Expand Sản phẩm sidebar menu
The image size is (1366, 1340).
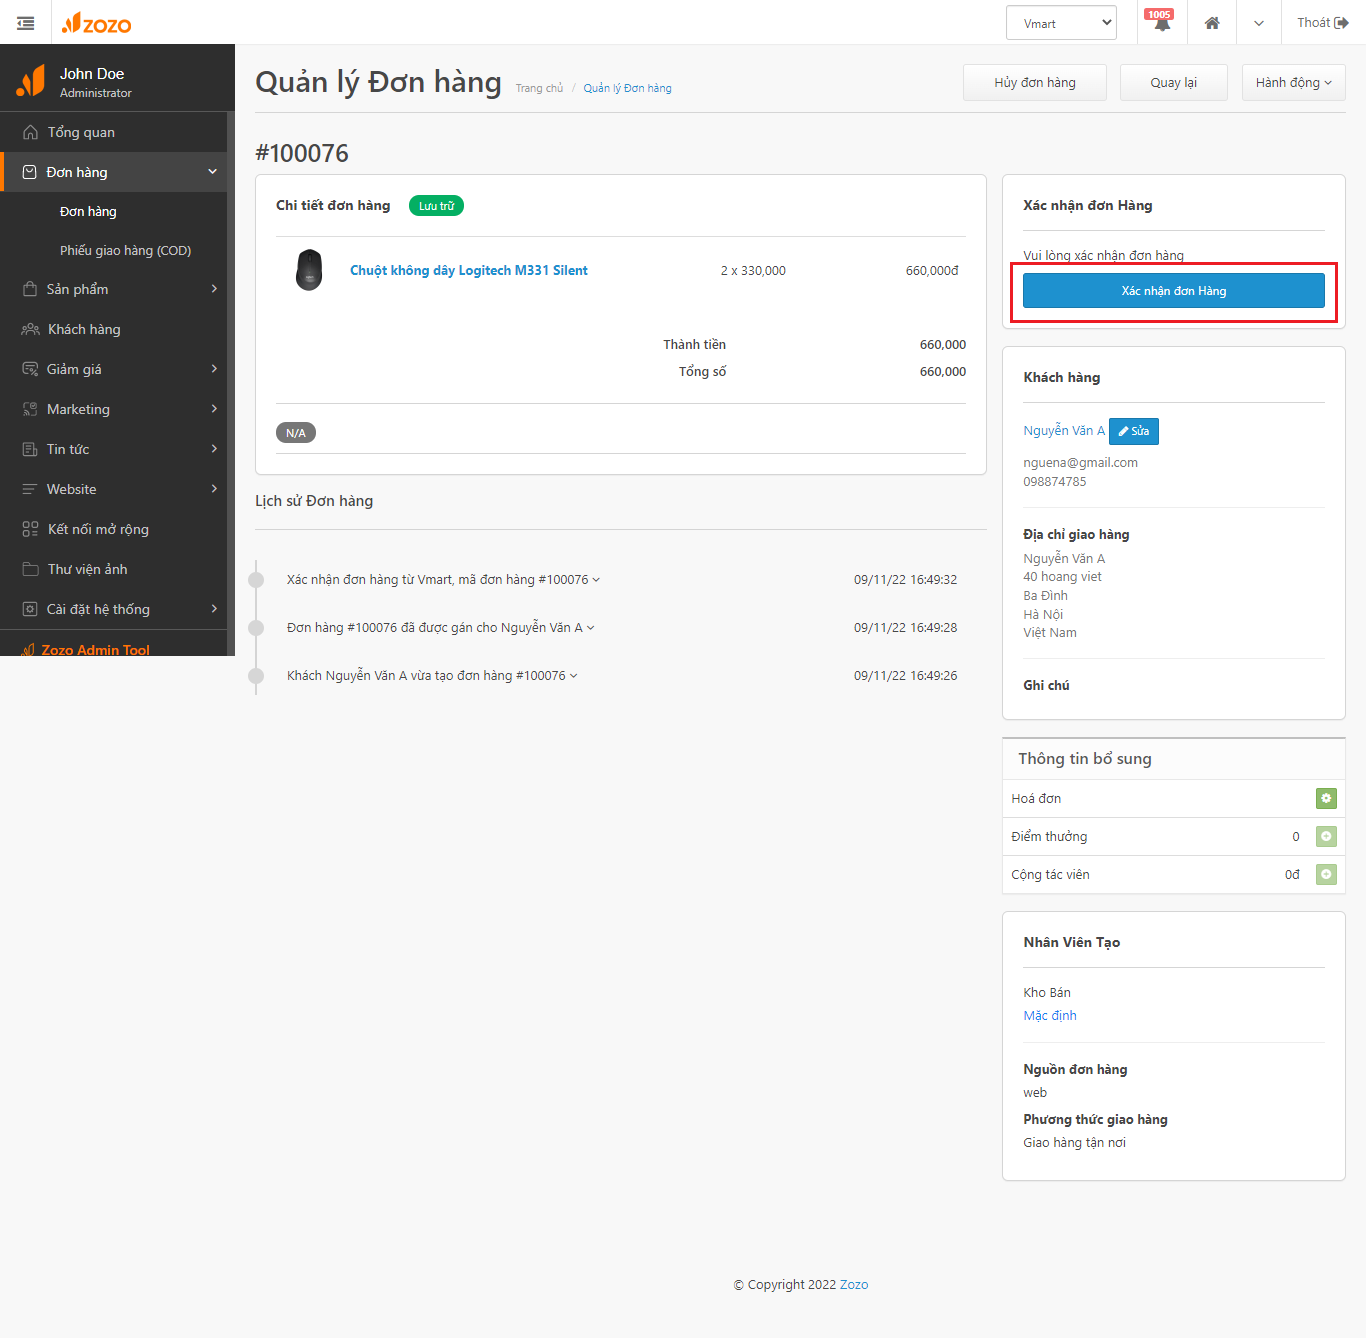(115, 289)
